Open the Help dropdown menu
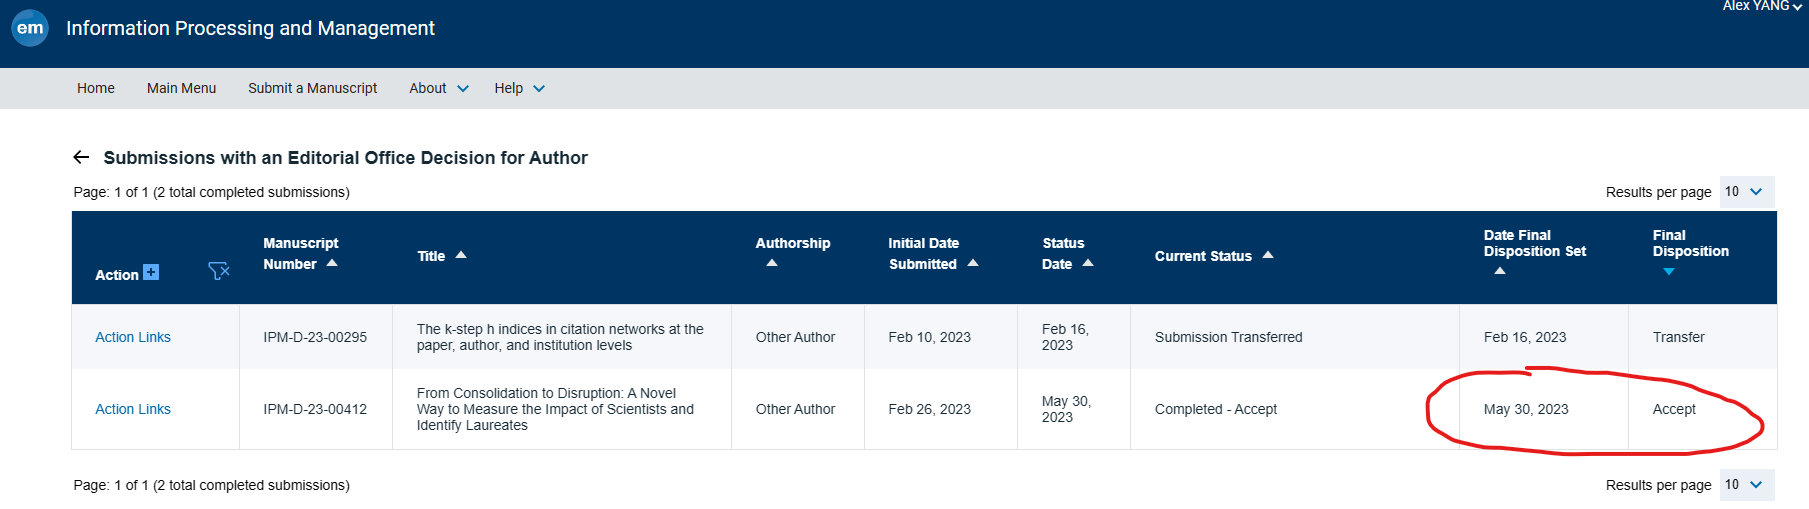The height and width of the screenshot is (509, 1809). tap(519, 88)
